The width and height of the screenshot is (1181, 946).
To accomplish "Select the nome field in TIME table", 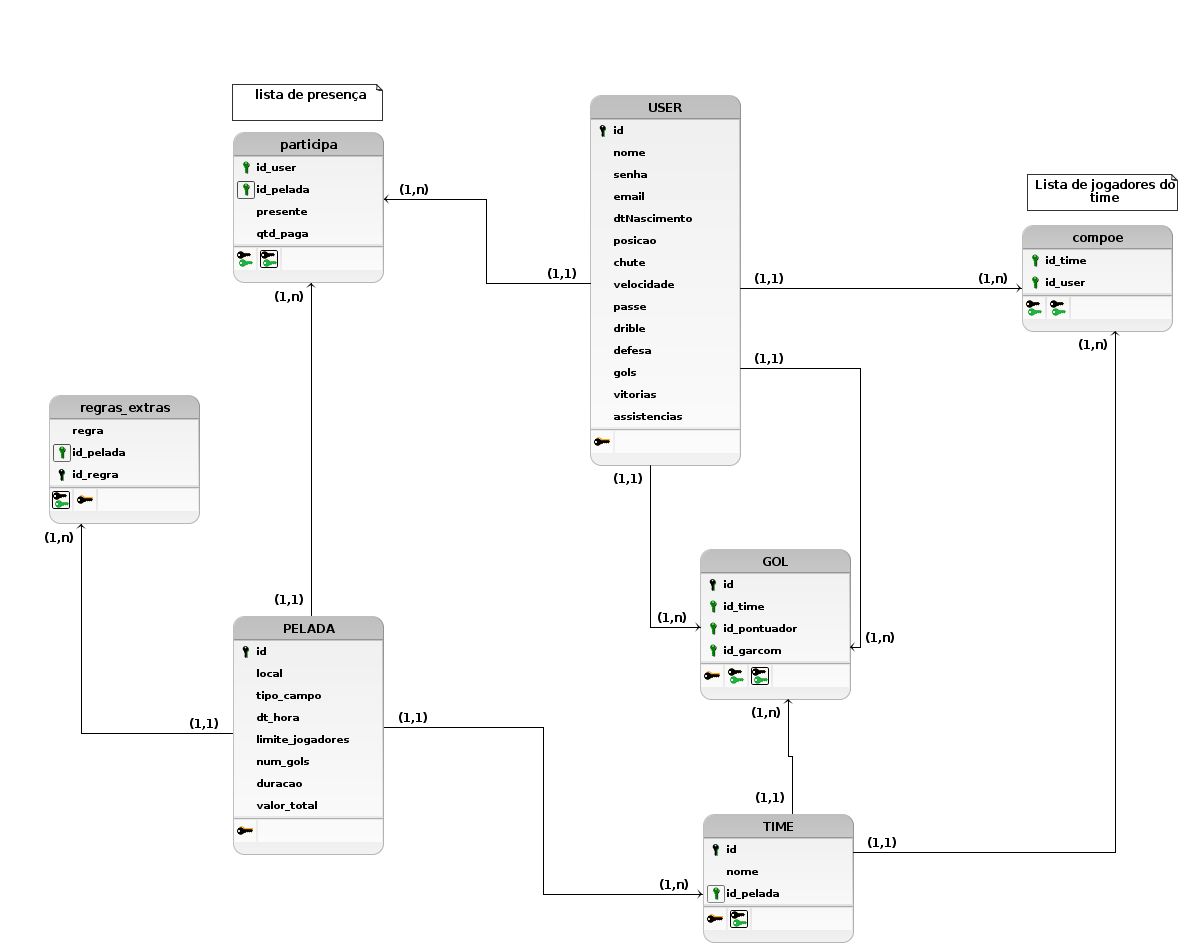I will pyautogui.click(x=742, y=871).
